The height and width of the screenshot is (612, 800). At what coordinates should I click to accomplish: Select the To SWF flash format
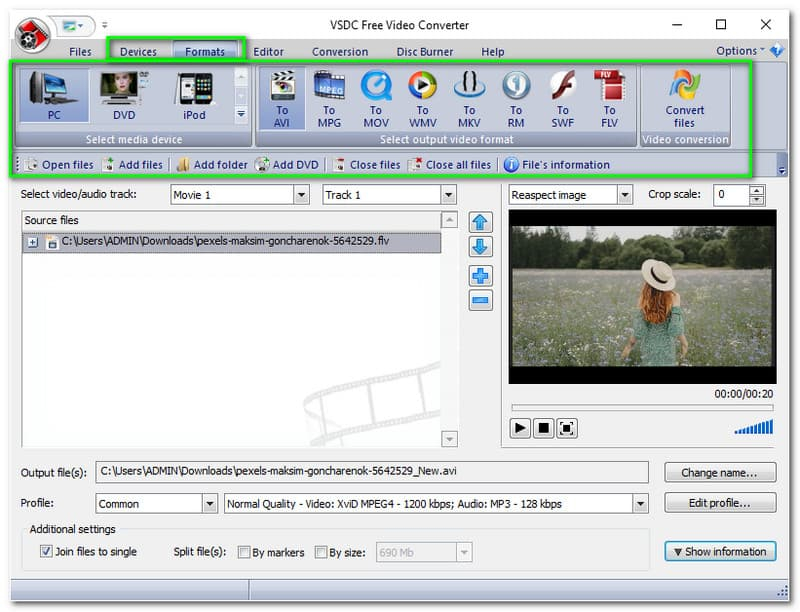point(563,99)
